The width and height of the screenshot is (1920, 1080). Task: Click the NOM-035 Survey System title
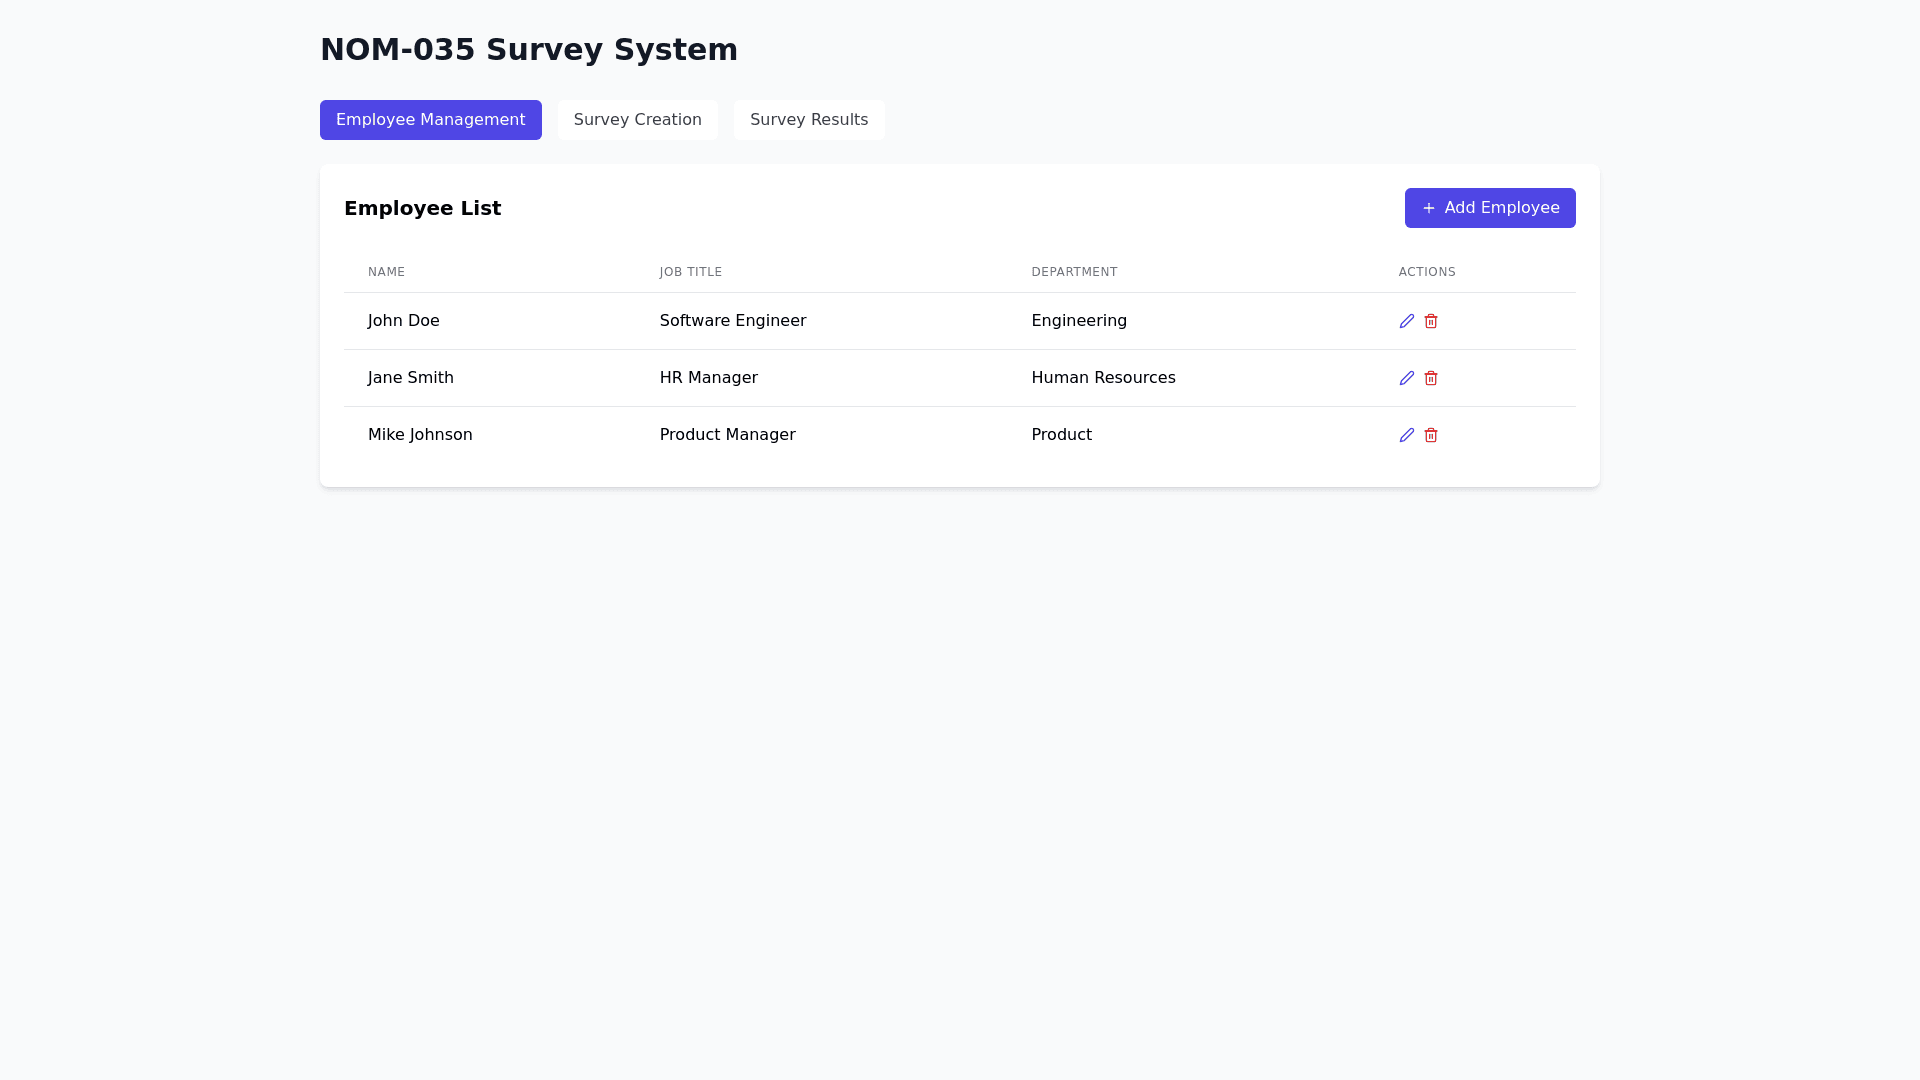point(528,50)
